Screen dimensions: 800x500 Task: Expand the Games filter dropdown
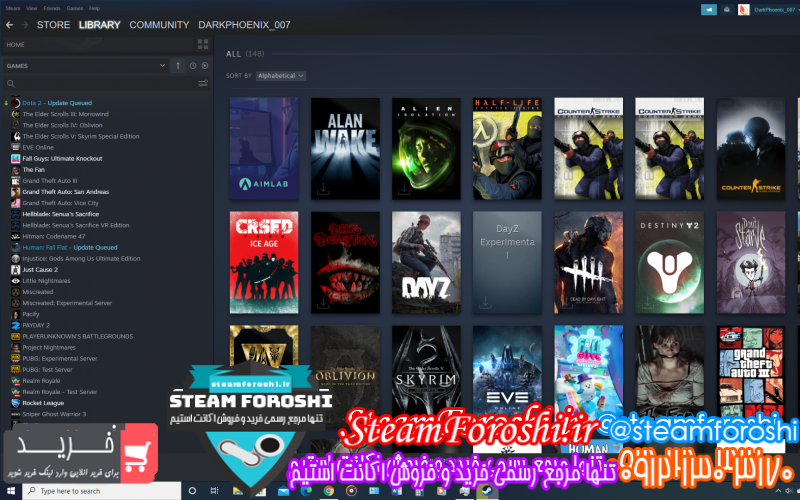pyautogui.click(x=162, y=66)
